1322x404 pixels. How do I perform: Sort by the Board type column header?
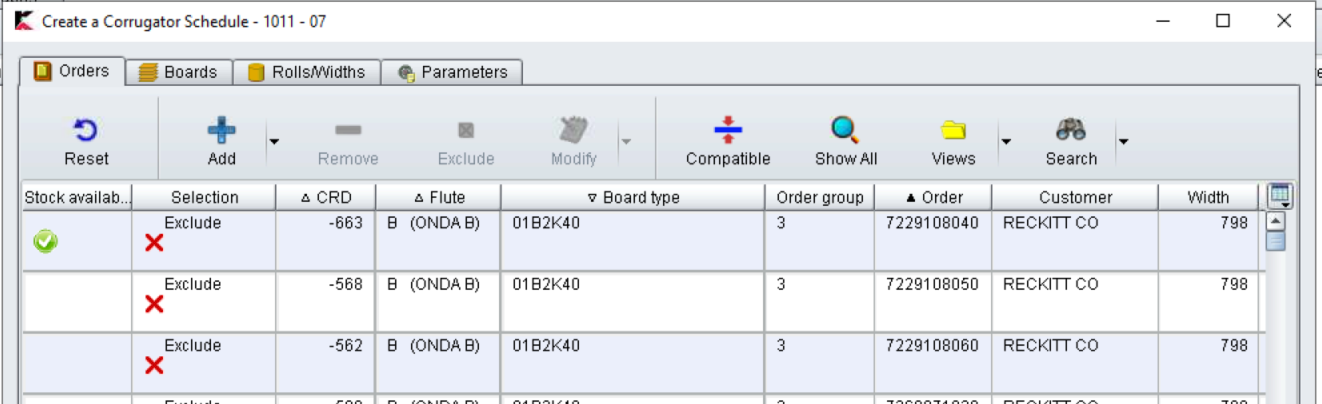[x=633, y=197]
